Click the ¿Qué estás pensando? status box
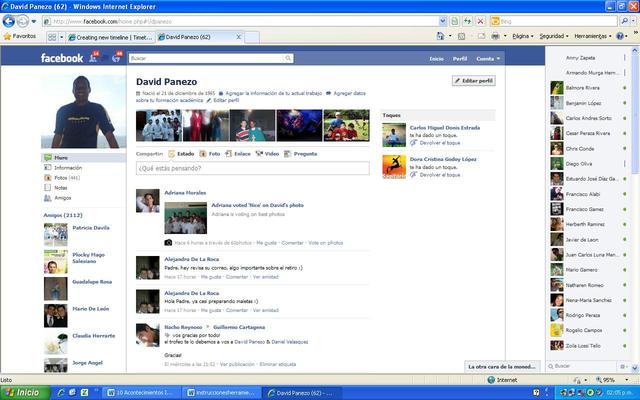The width and height of the screenshot is (640, 400). (x=253, y=168)
